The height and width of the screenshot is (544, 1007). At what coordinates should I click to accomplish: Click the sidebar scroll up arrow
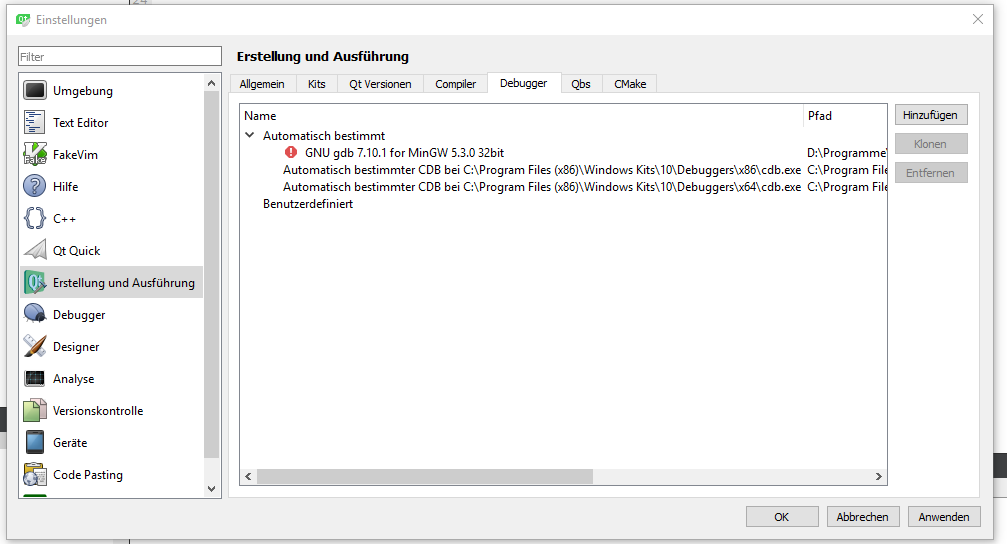click(x=211, y=83)
